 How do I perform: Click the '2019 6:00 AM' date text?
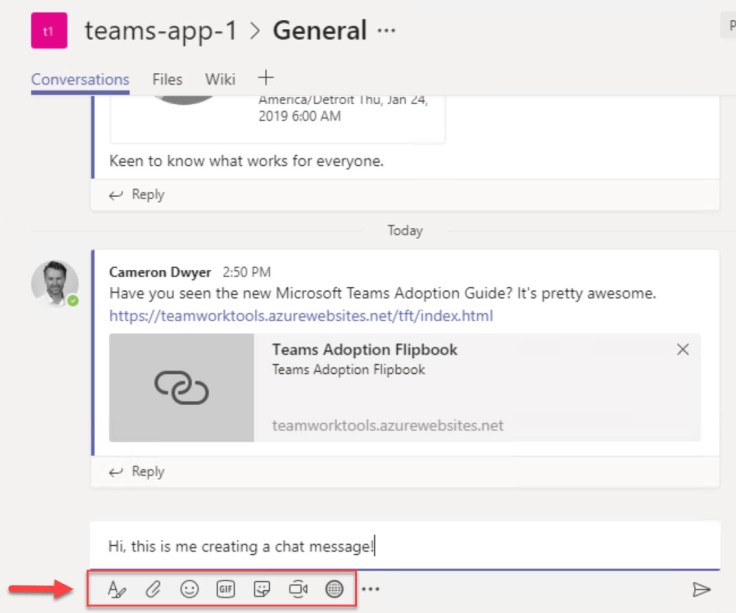299,116
